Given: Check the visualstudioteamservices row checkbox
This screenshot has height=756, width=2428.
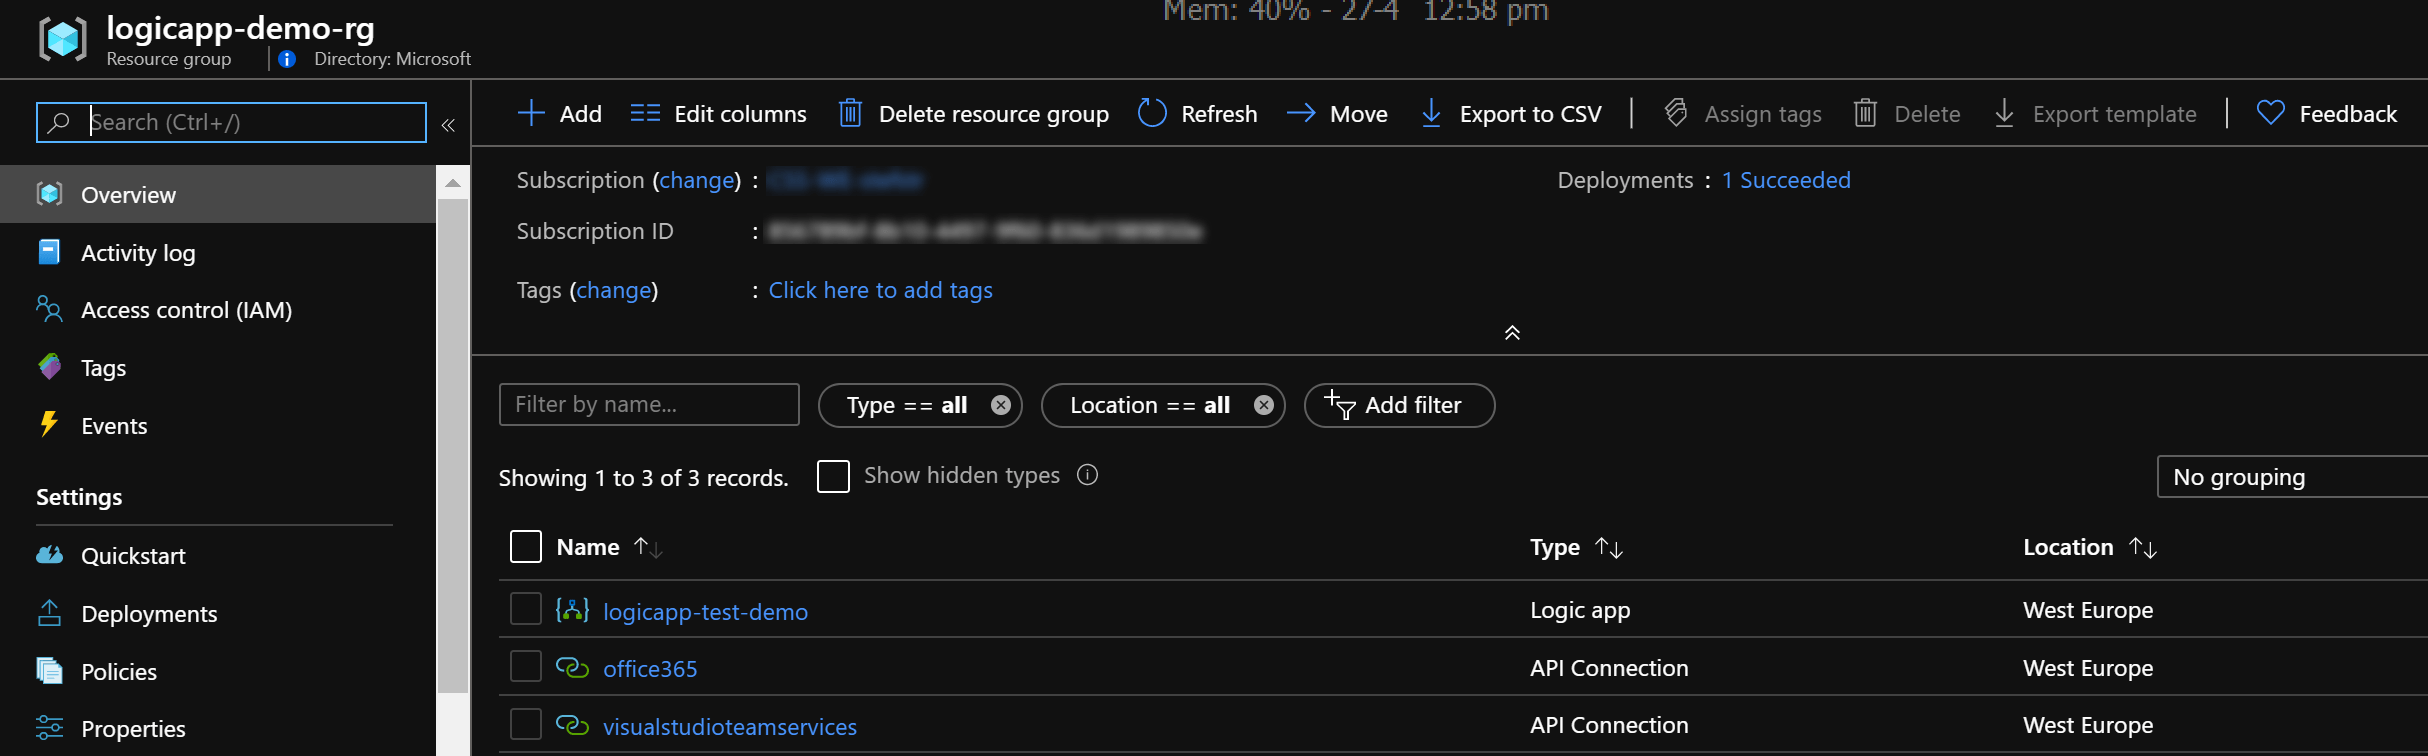Looking at the screenshot, I should pos(526,724).
